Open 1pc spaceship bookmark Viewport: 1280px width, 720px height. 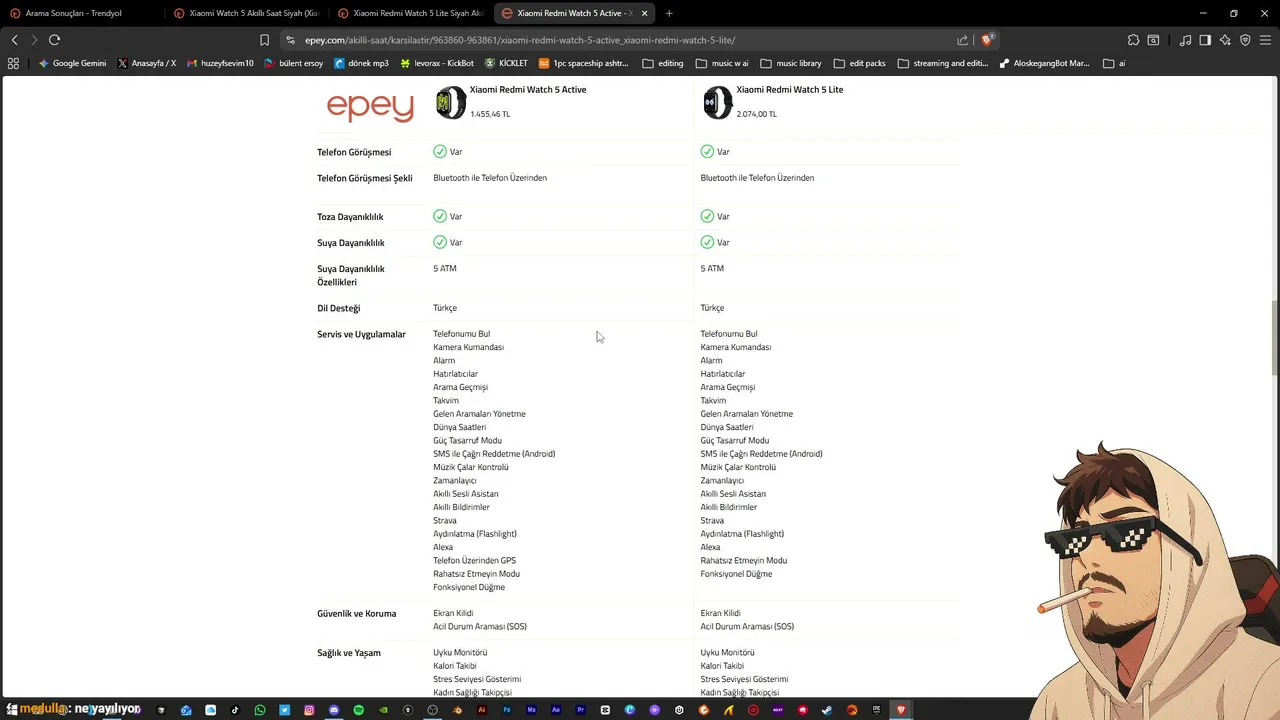(584, 63)
